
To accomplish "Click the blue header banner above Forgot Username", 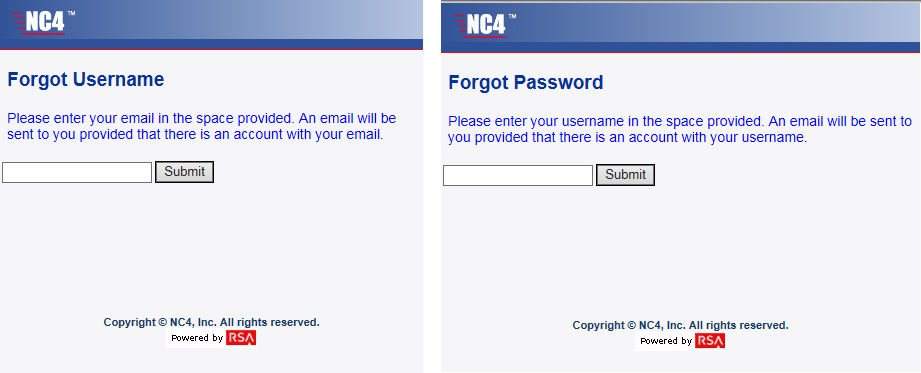I will 211,25.
